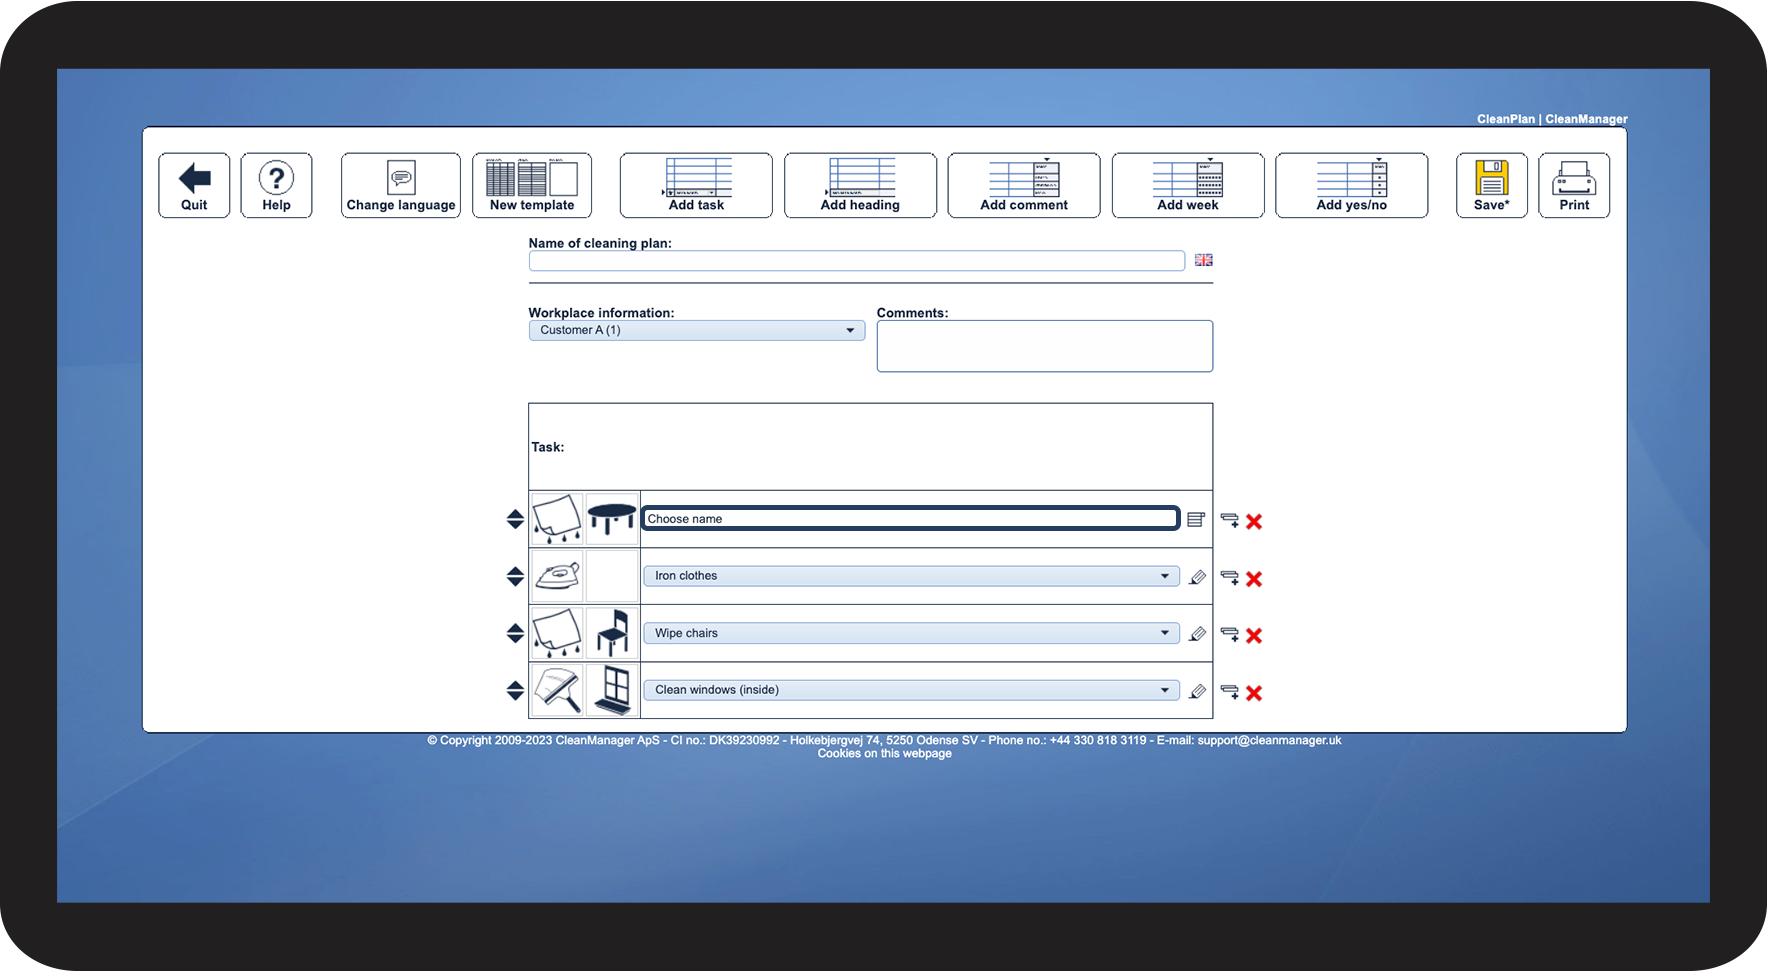Click the Add week toolbar button
The image size is (1767, 971).
[x=1188, y=185]
